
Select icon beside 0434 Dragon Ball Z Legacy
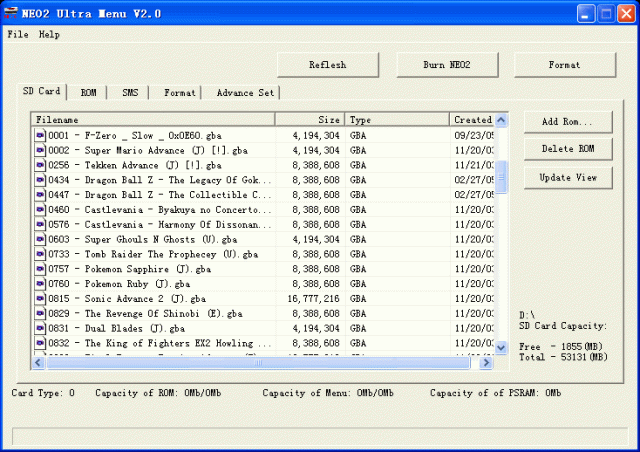(40, 180)
